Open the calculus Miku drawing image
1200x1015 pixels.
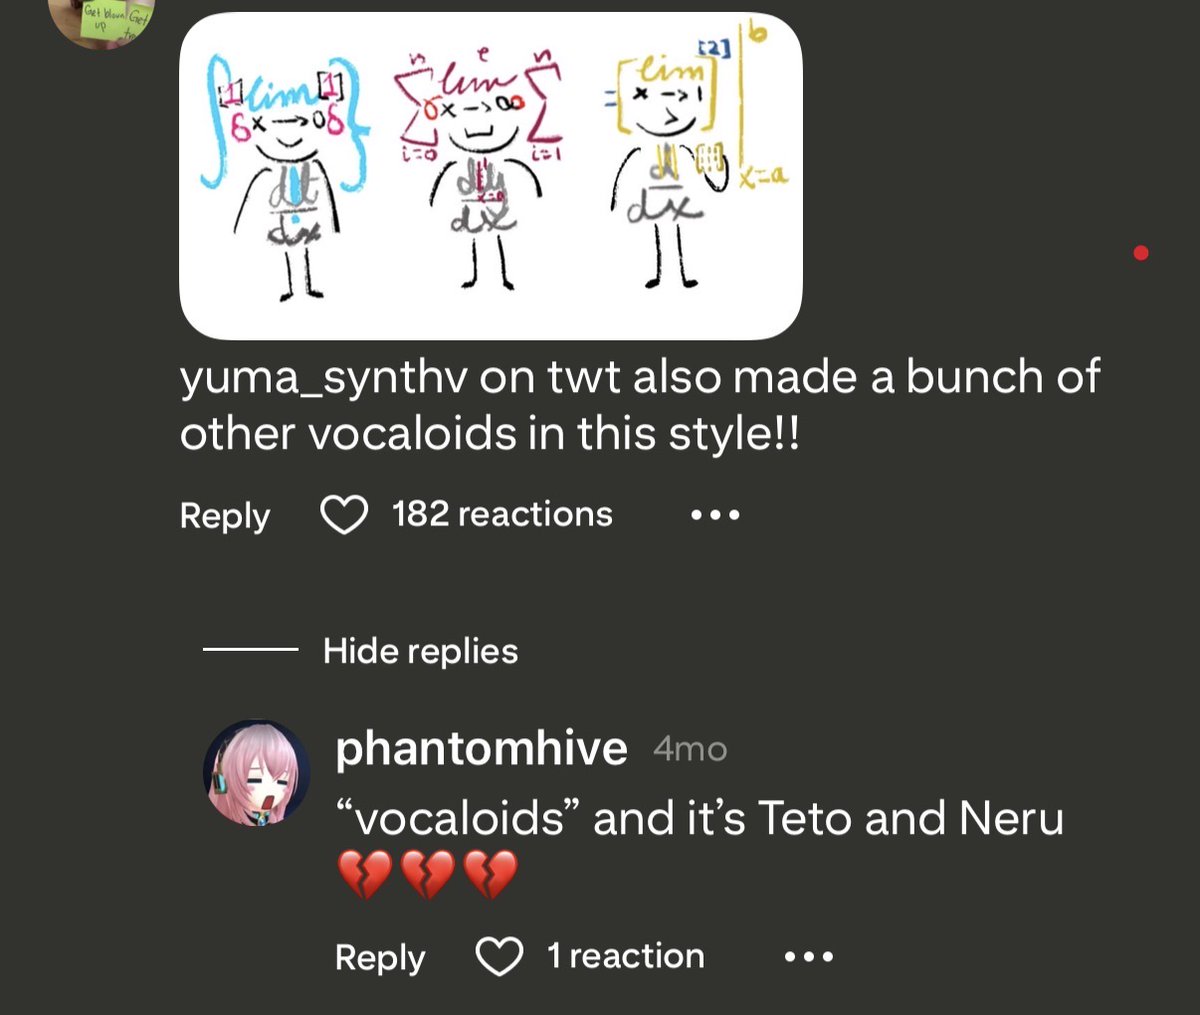click(490, 176)
